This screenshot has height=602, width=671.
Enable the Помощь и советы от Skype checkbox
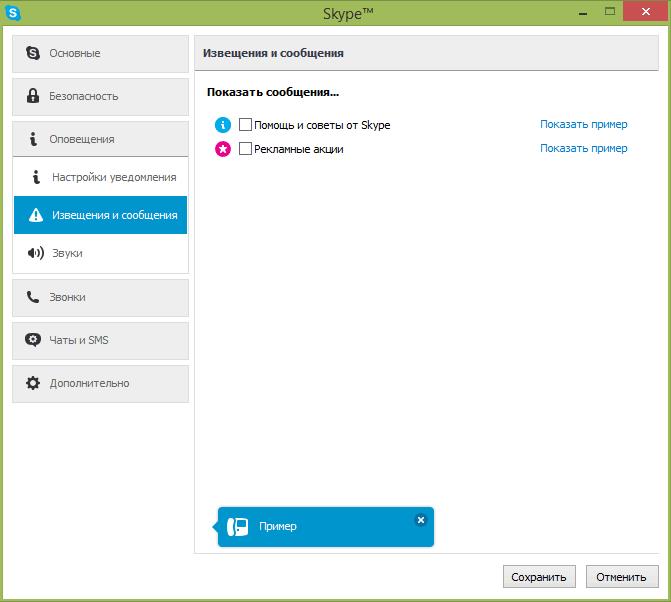point(246,125)
